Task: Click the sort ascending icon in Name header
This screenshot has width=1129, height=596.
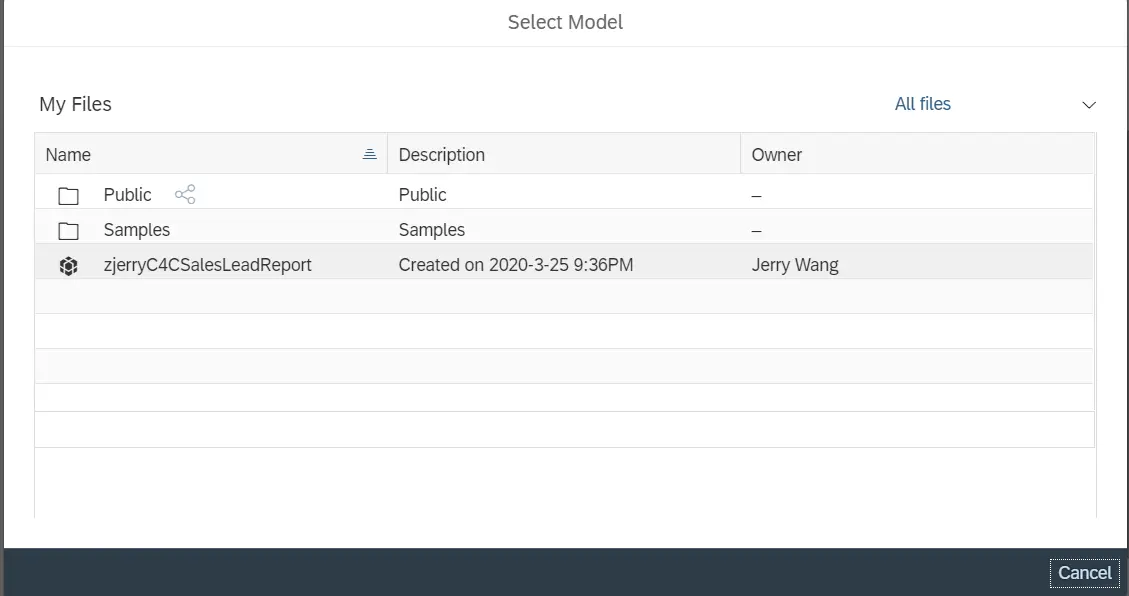Action: (x=369, y=154)
